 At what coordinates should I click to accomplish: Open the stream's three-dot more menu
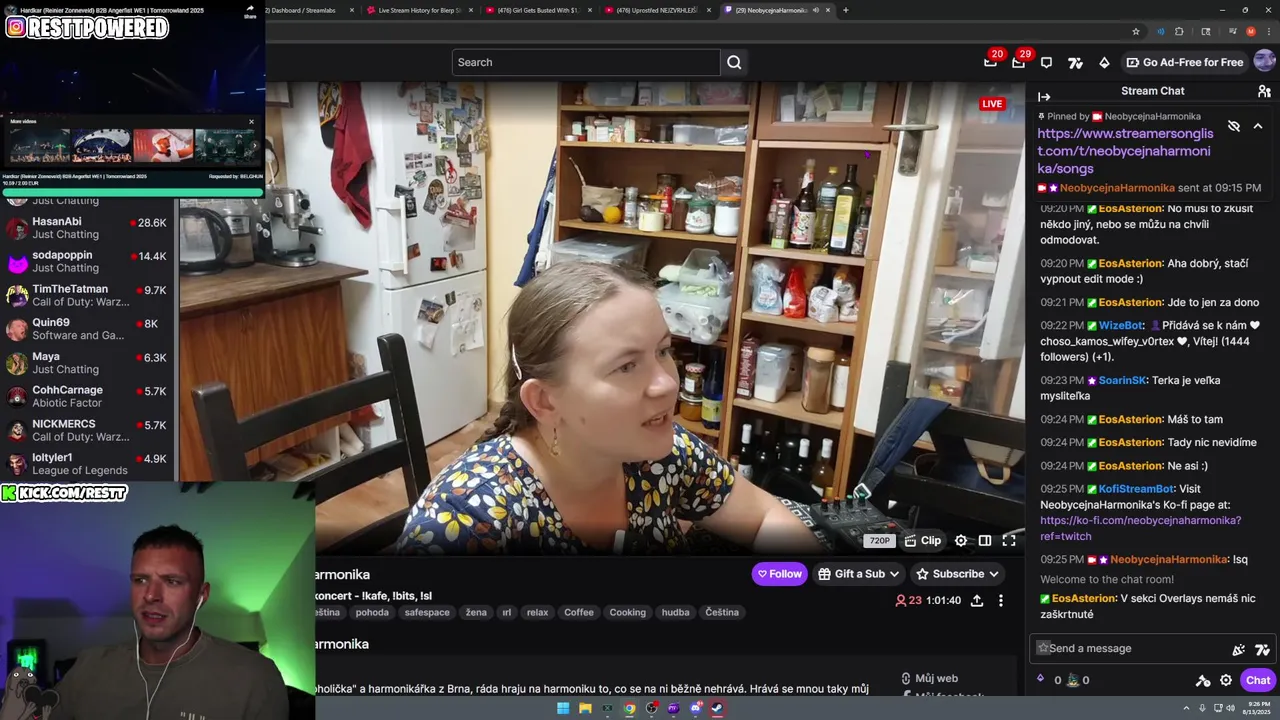tap(1000, 600)
